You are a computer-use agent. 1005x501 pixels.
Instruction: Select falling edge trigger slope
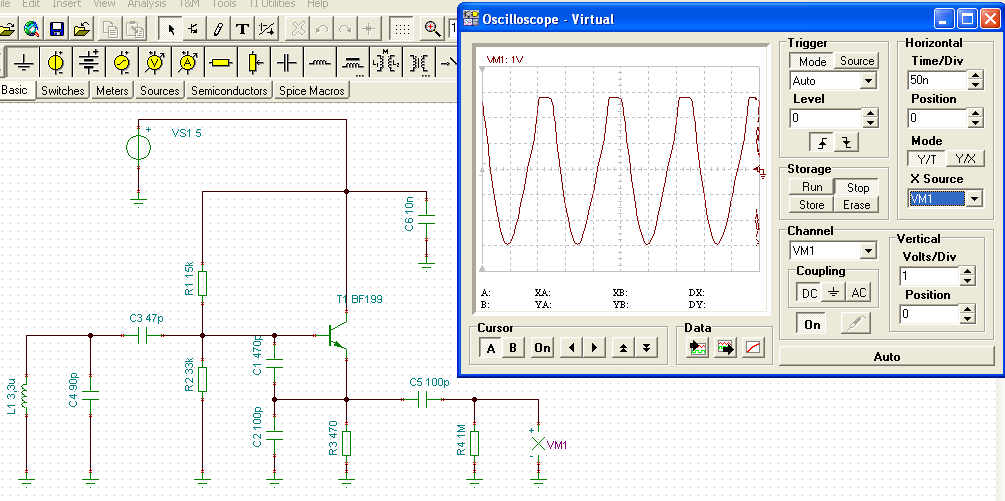(847, 142)
